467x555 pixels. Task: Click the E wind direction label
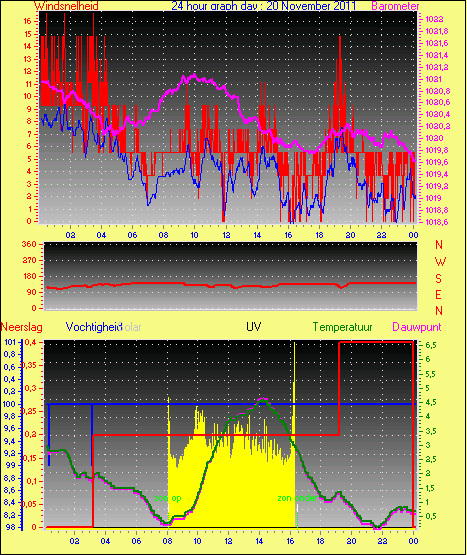coord(438,294)
